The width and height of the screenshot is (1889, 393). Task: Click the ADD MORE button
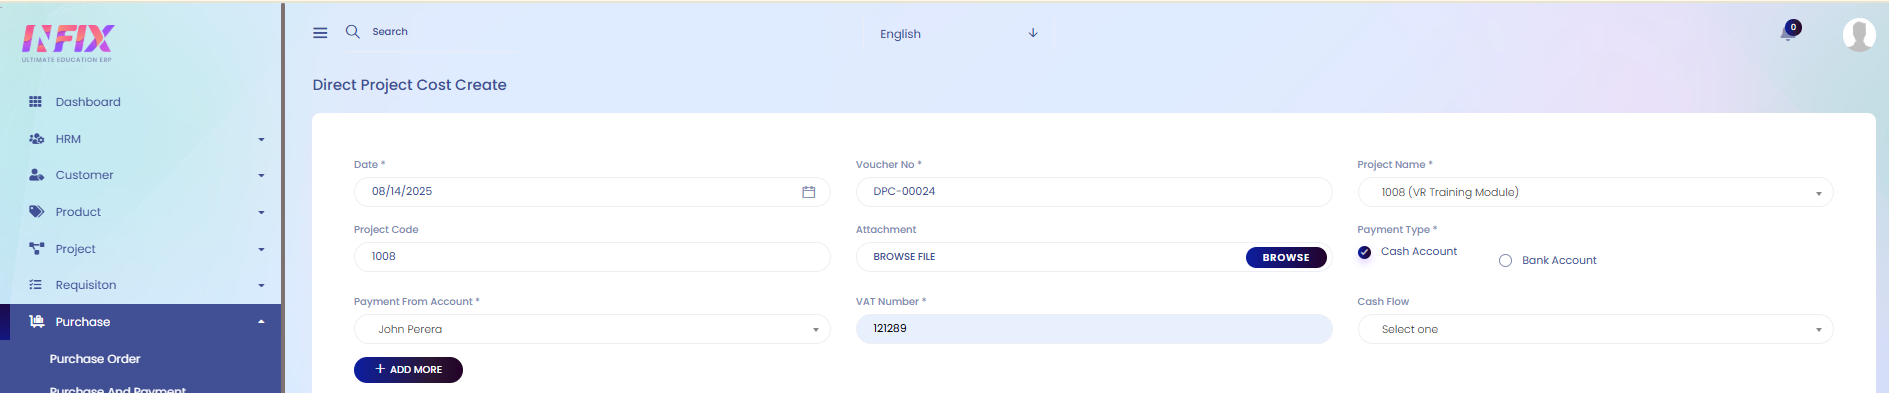click(408, 370)
